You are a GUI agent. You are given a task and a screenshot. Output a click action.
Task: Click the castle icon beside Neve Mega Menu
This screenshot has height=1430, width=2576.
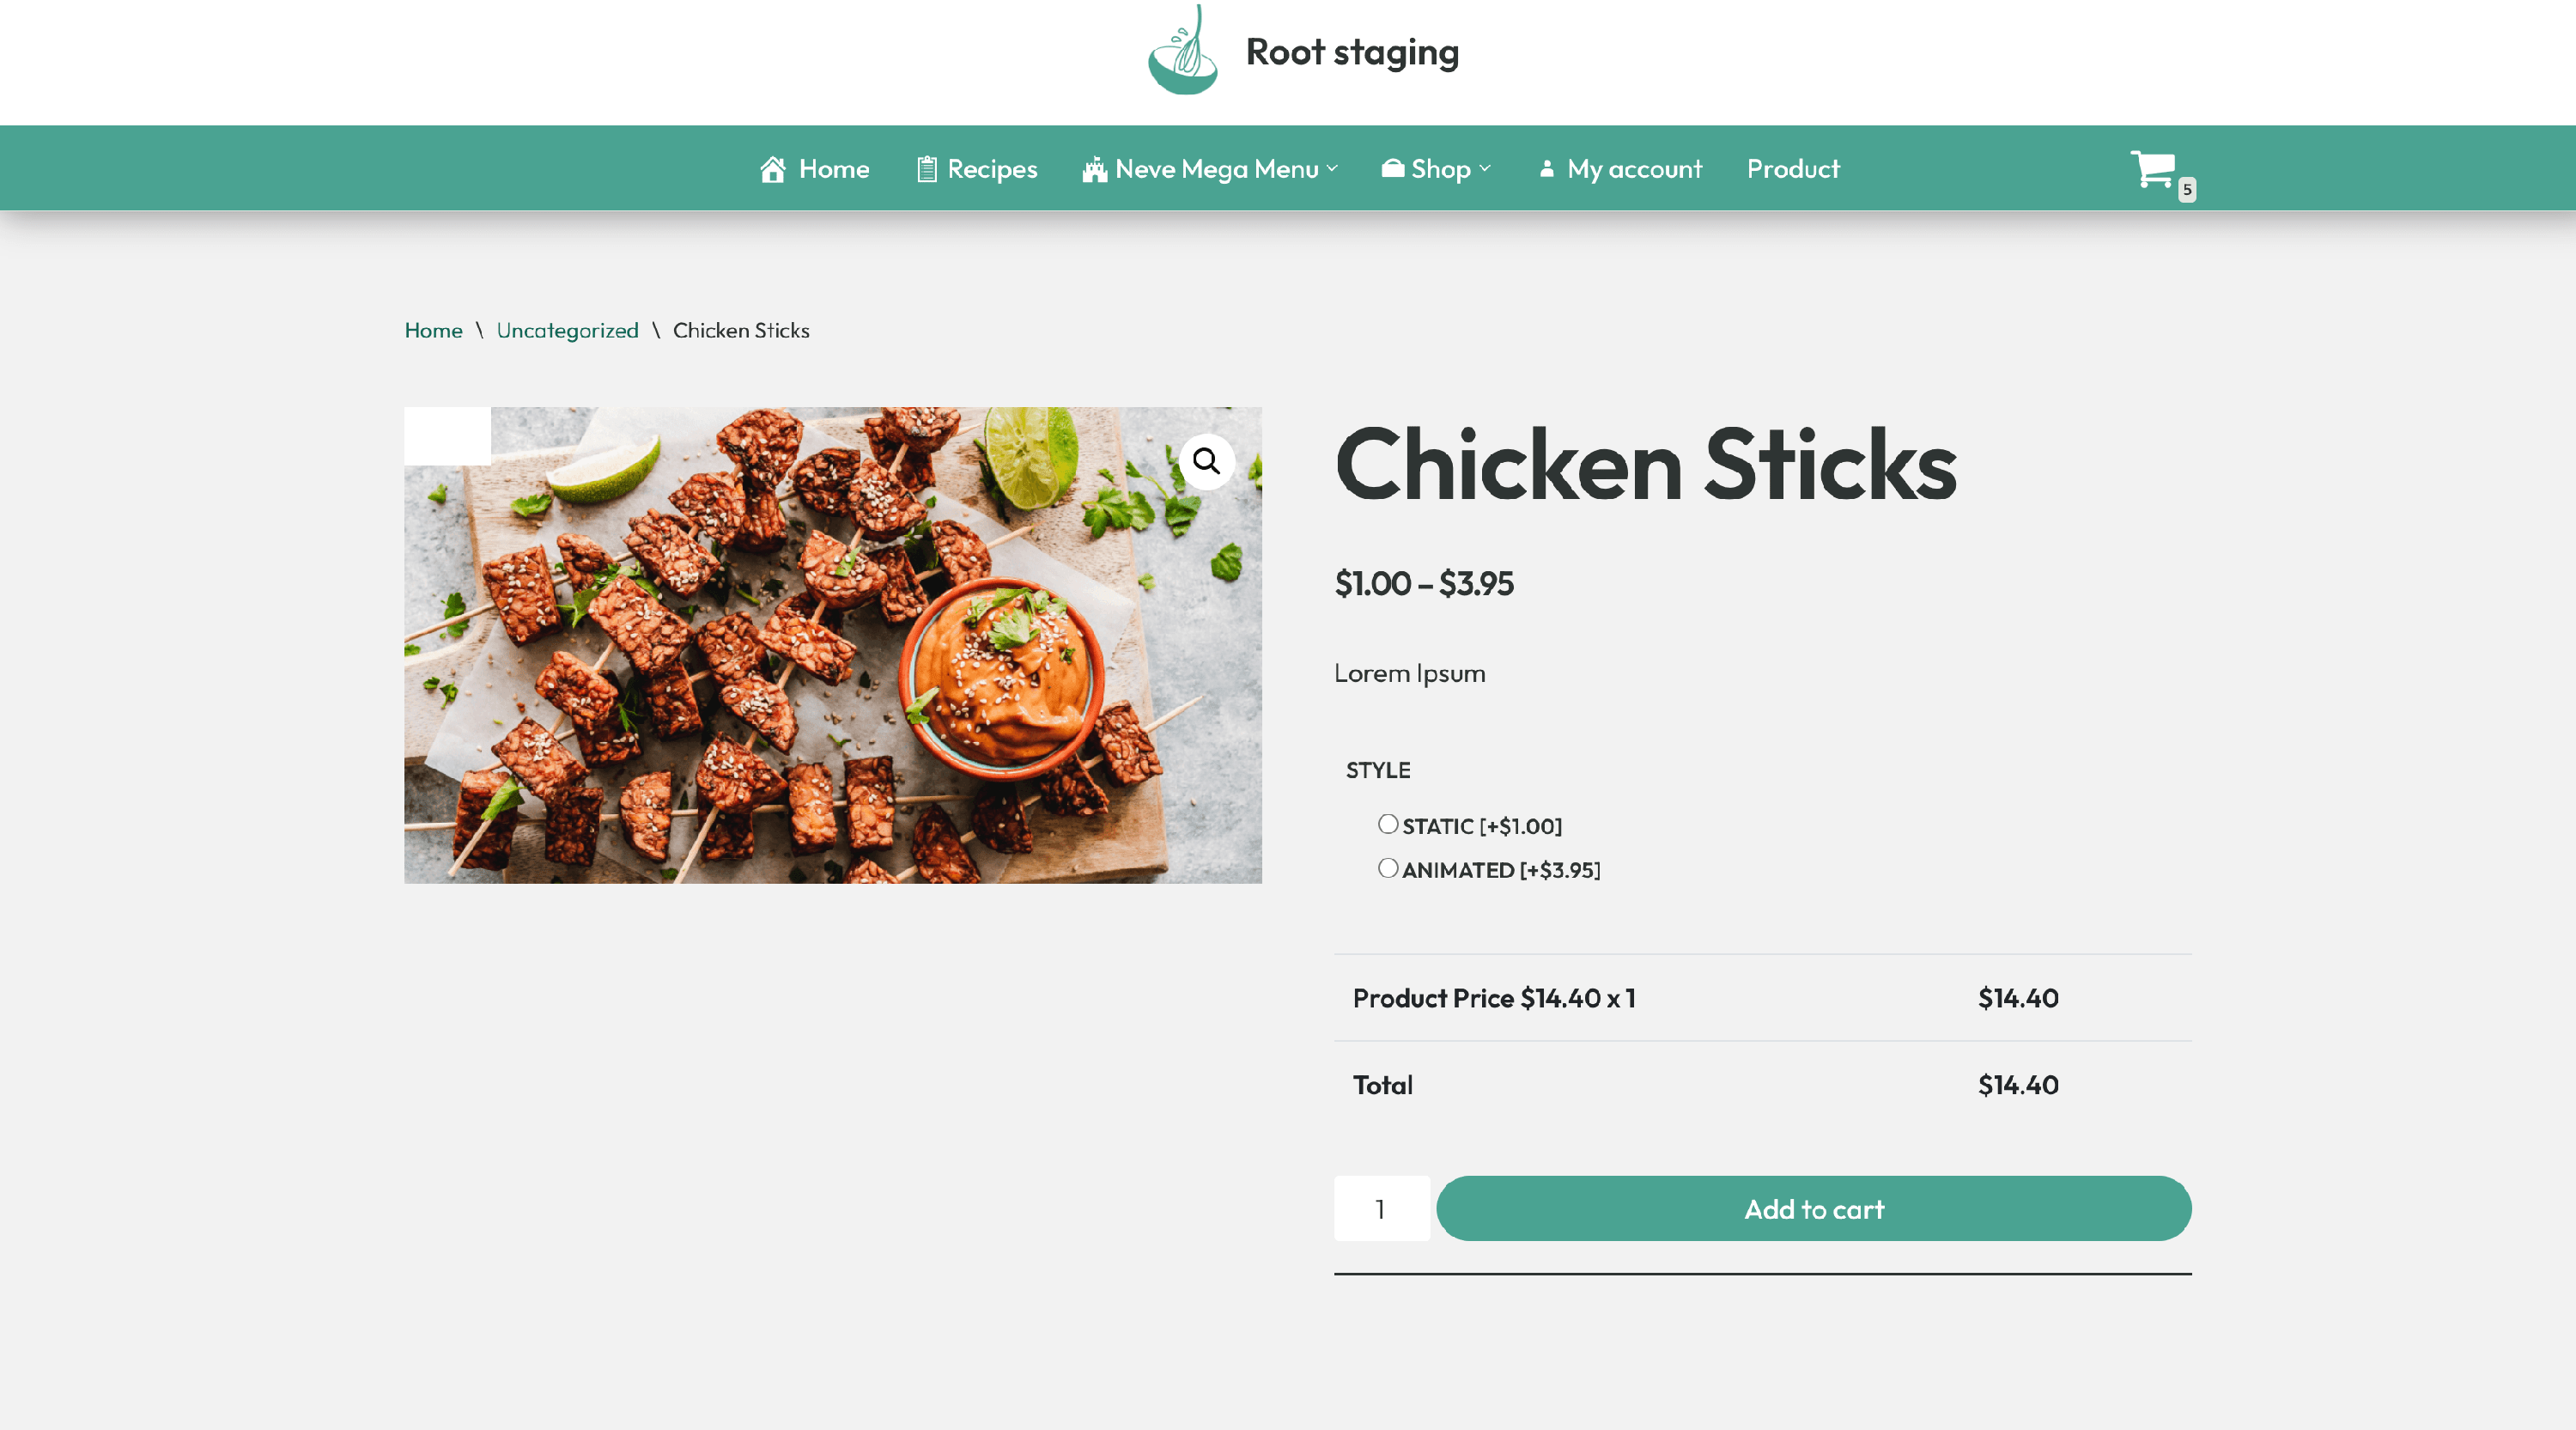pyautogui.click(x=1094, y=169)
